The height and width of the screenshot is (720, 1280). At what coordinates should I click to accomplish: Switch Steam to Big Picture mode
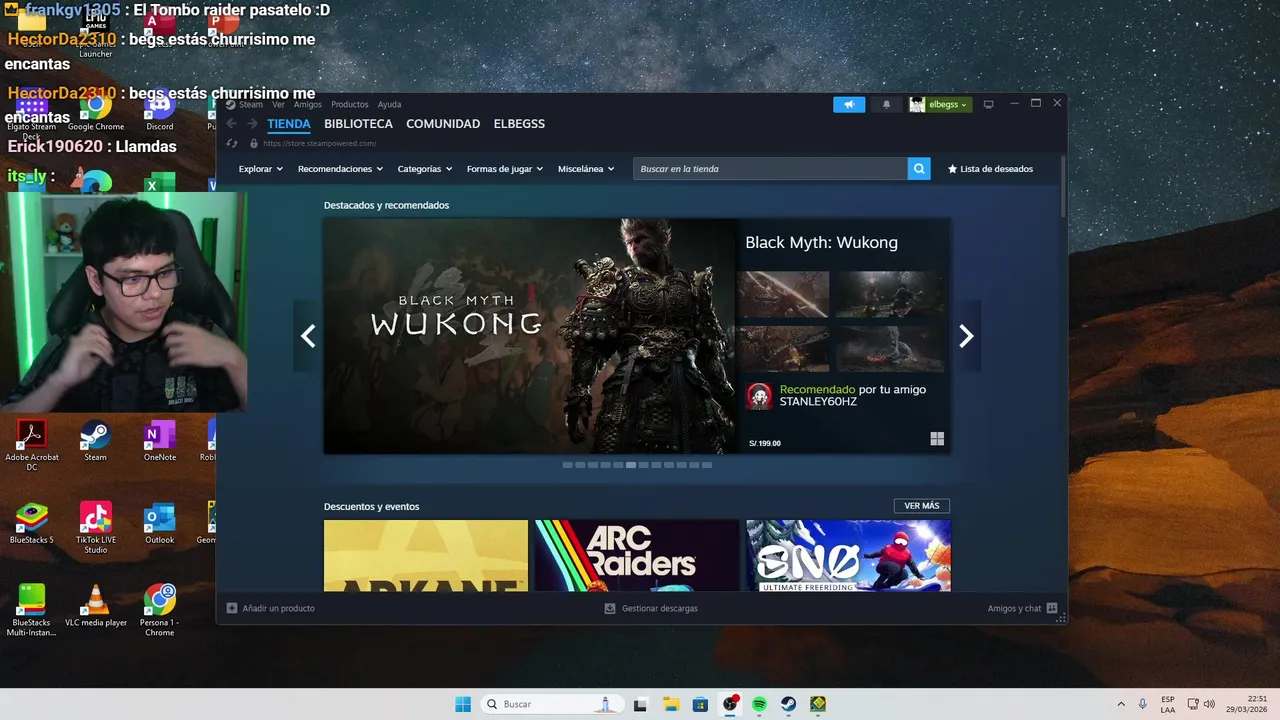click(x=988, y=104)
